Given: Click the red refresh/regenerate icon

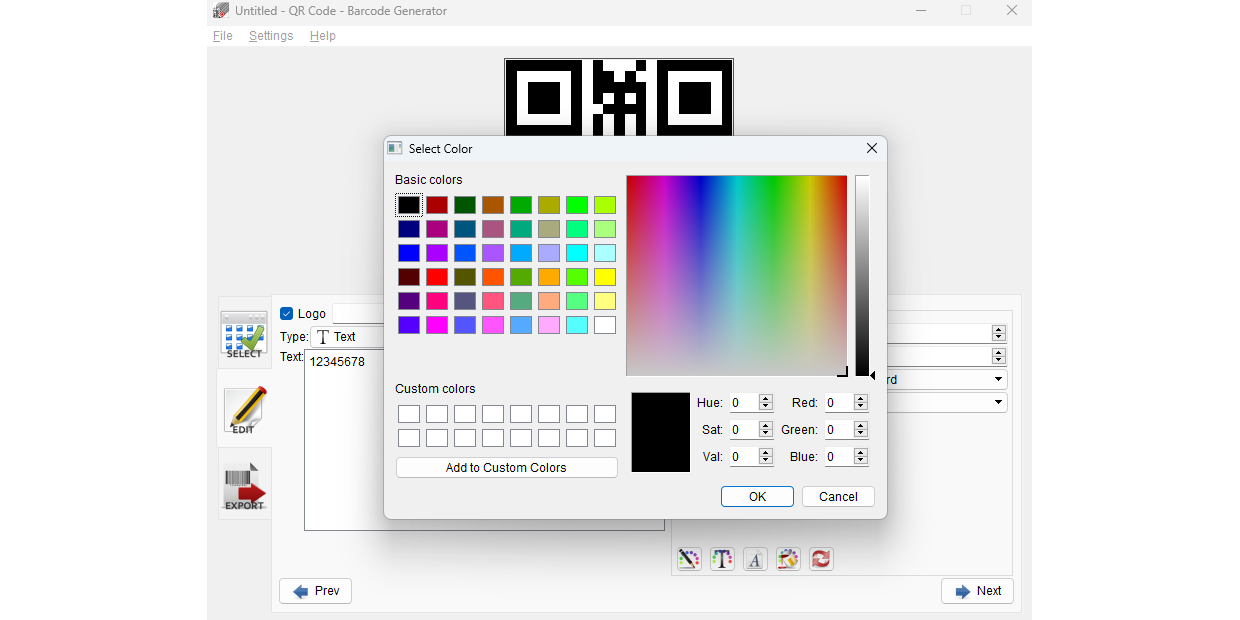Looking at the screenshot, I should pos(821,559).
